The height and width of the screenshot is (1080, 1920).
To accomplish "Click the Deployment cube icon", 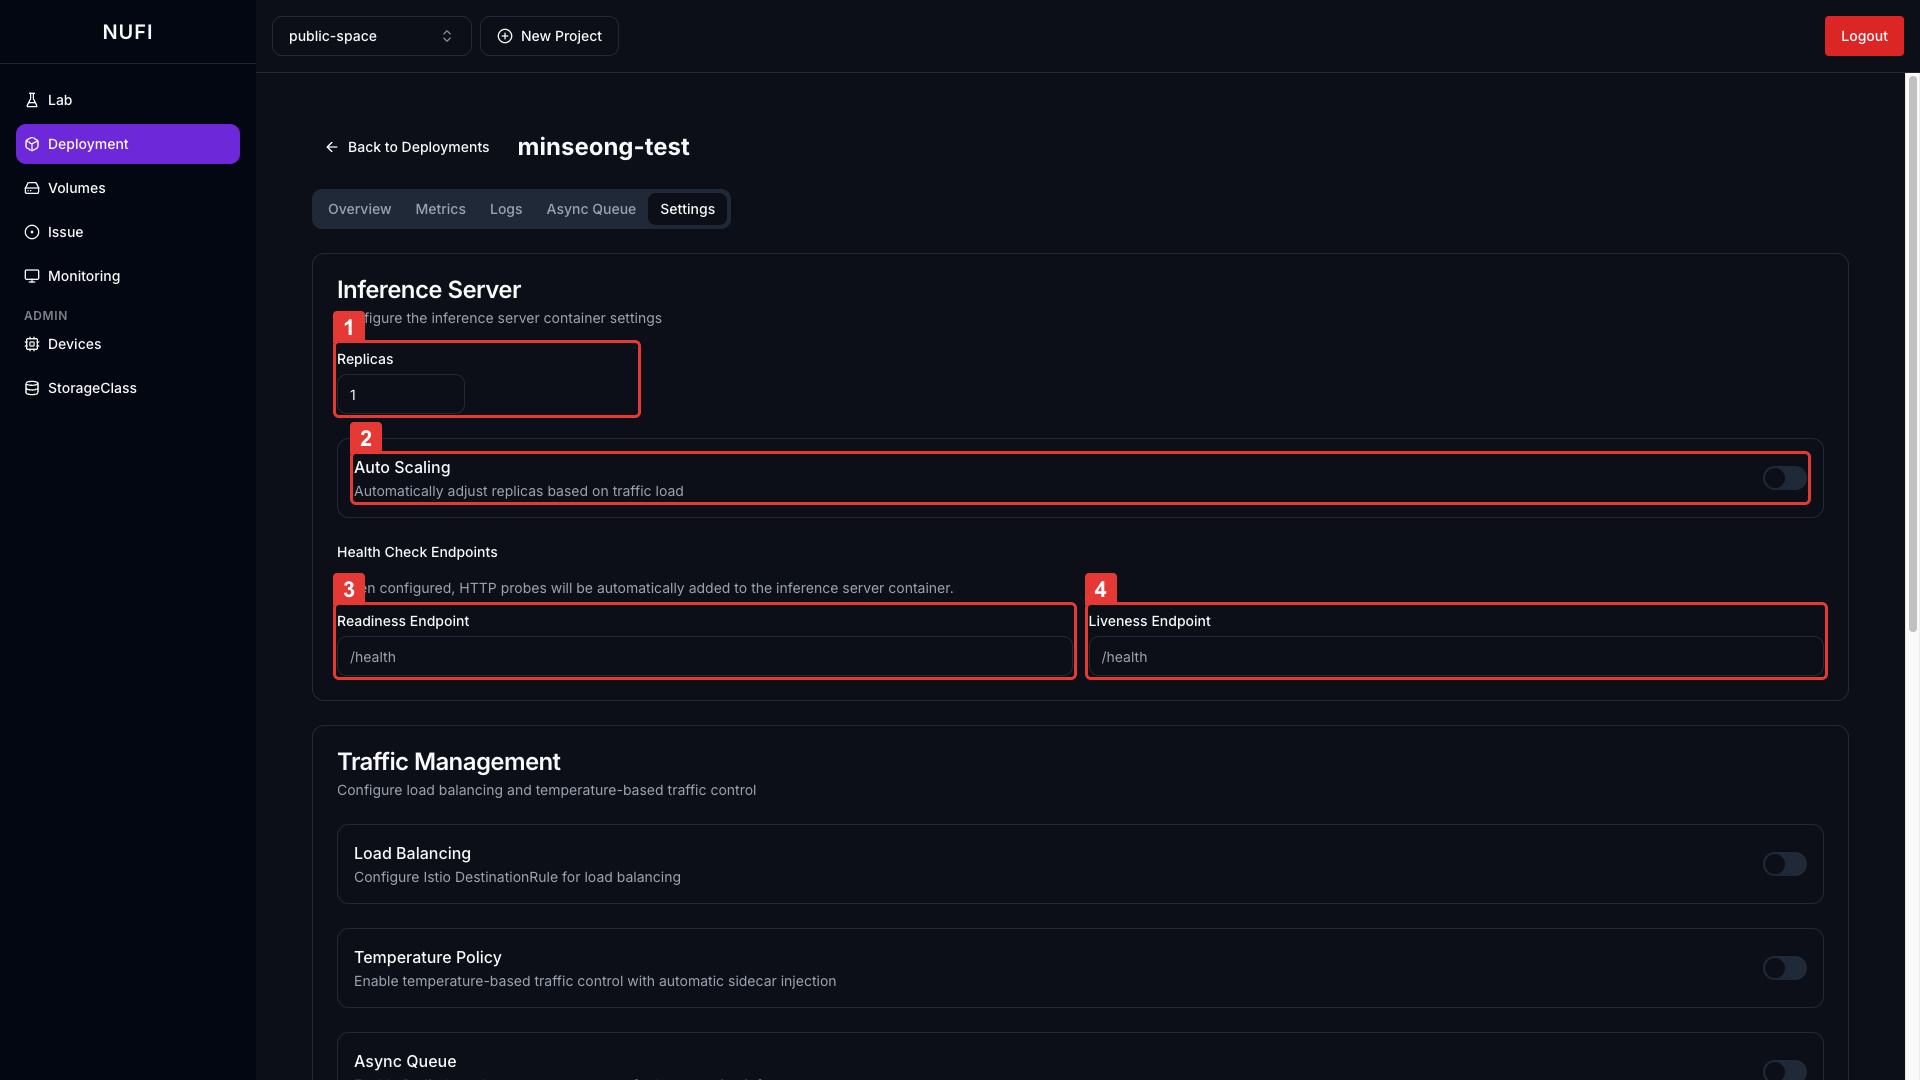I will point(32,144).
